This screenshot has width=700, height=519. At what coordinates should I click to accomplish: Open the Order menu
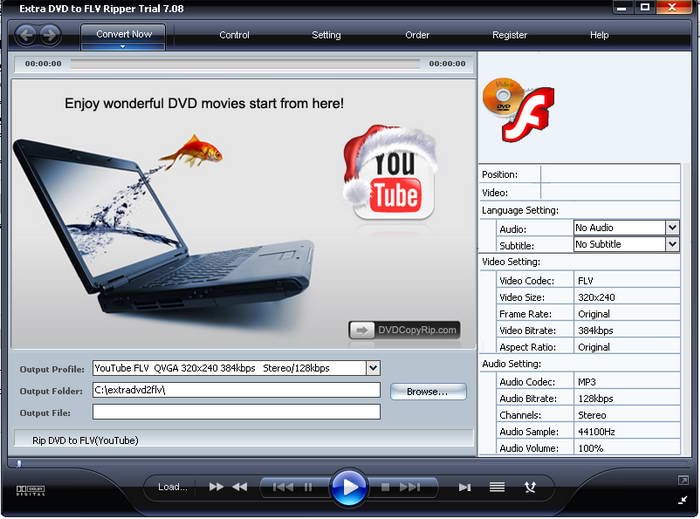click(x=417, y=35)
